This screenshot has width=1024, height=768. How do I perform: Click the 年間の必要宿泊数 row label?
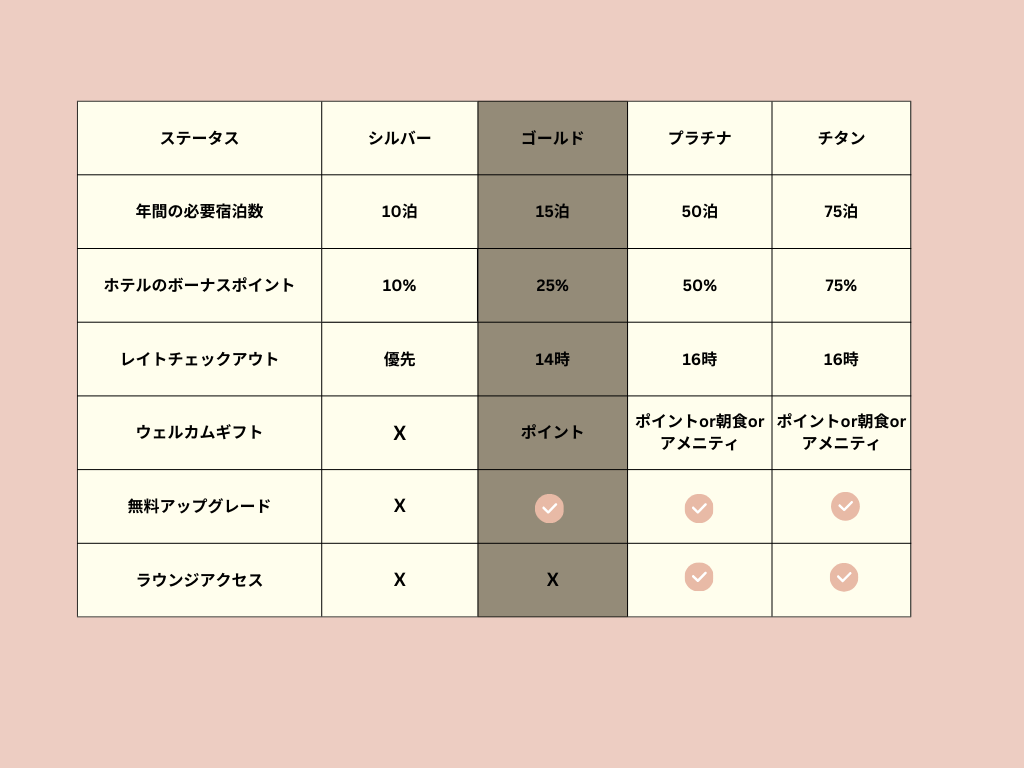click(199, 211)
